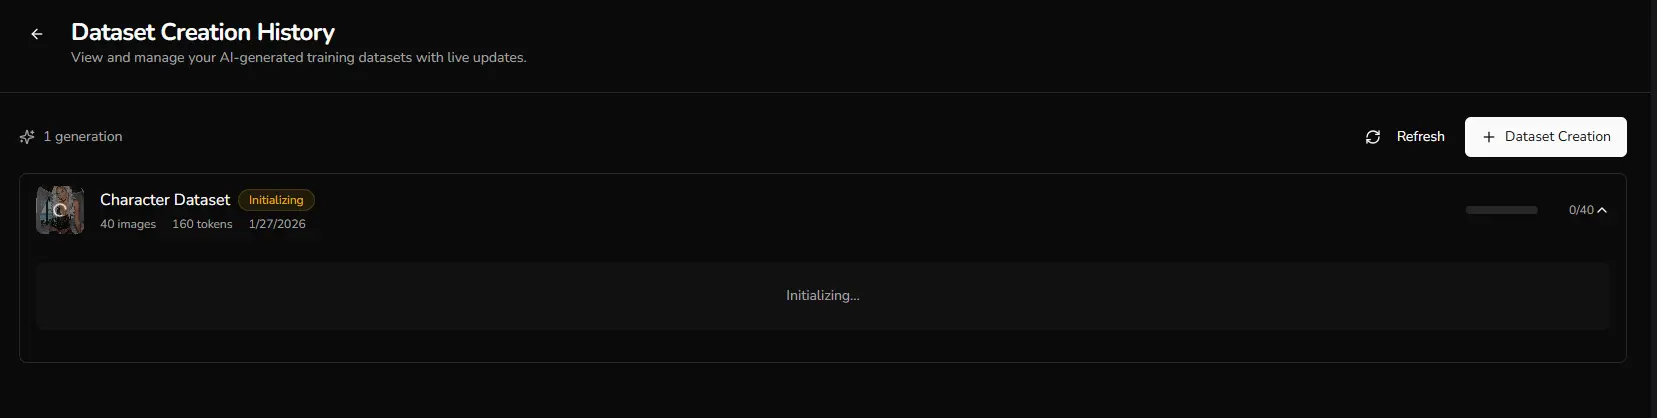Click the orange Initializing status badge
This screenshot has height=418, width=1657.
tap(276, 200)
